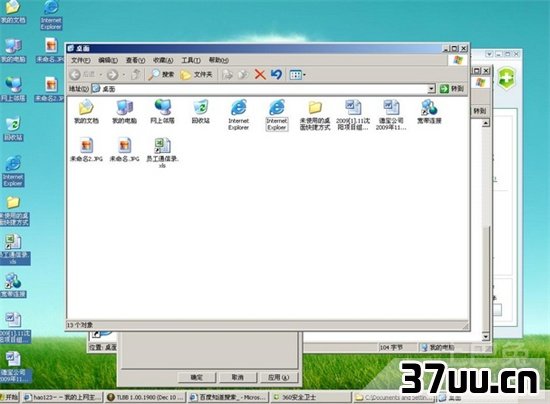The image size is (550, 404).
Task: Click 我的电脑 in background window status bar
Action: (x=438, y=347)
